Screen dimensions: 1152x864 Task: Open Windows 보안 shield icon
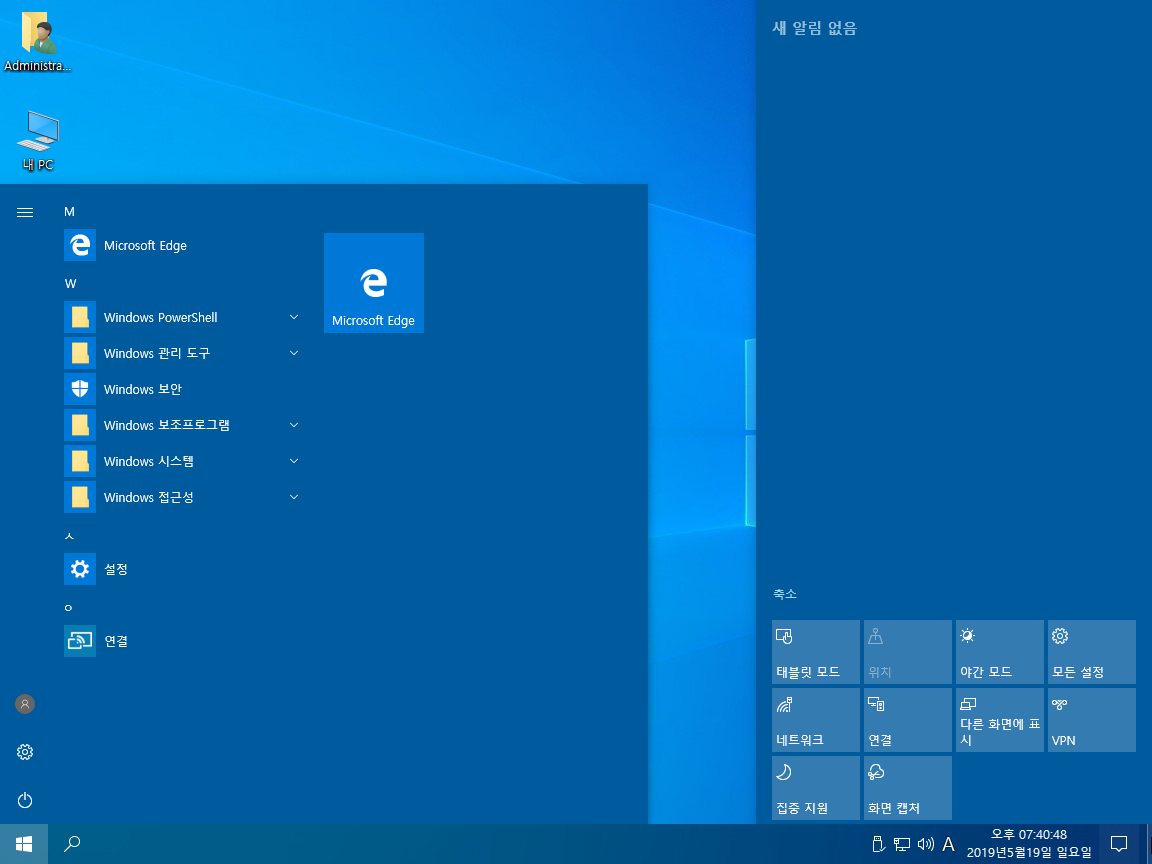click(80, 389)
